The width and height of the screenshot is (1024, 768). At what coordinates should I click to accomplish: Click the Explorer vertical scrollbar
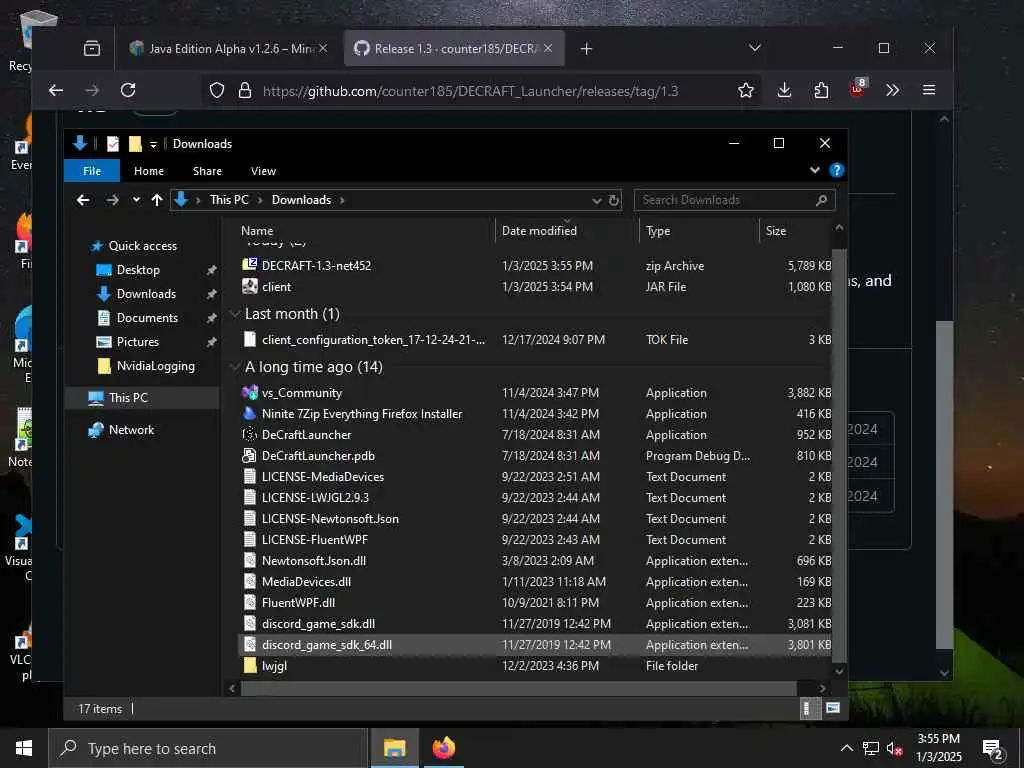tap(839, 454)
